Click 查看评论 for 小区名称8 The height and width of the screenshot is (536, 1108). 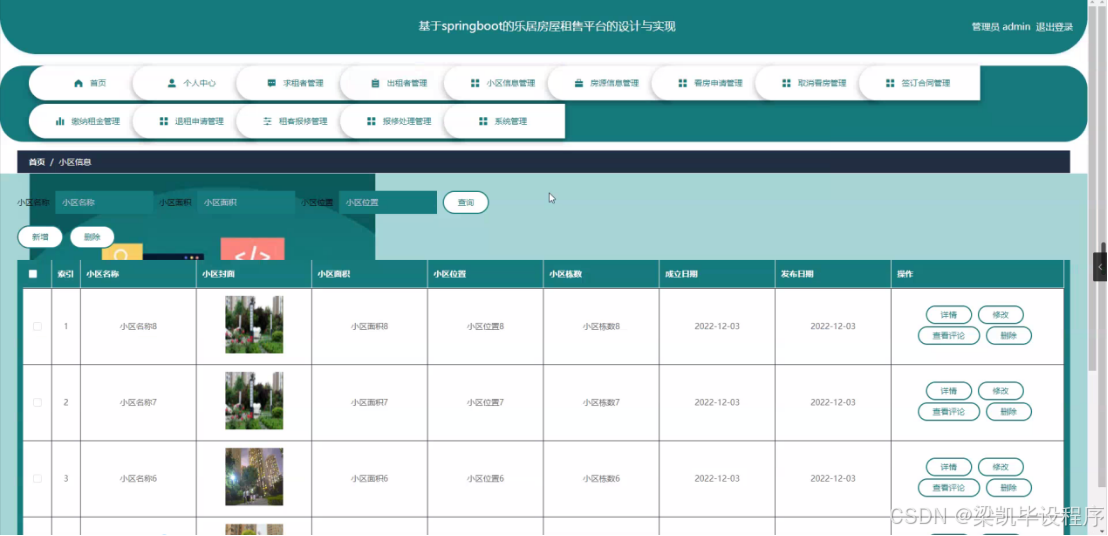coord(948,336)
